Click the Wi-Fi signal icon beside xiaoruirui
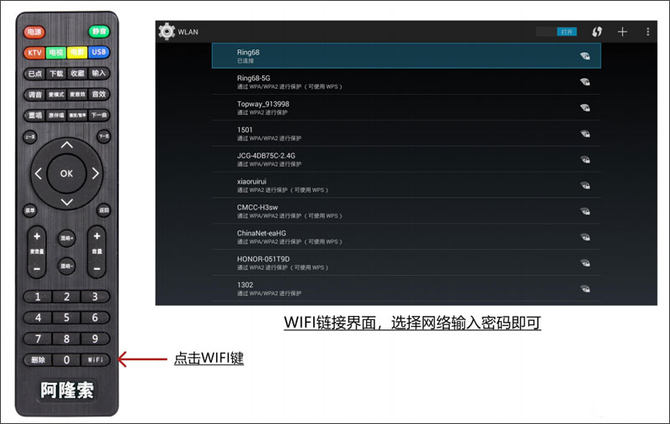Screen dimensions: 670x424 585,185
